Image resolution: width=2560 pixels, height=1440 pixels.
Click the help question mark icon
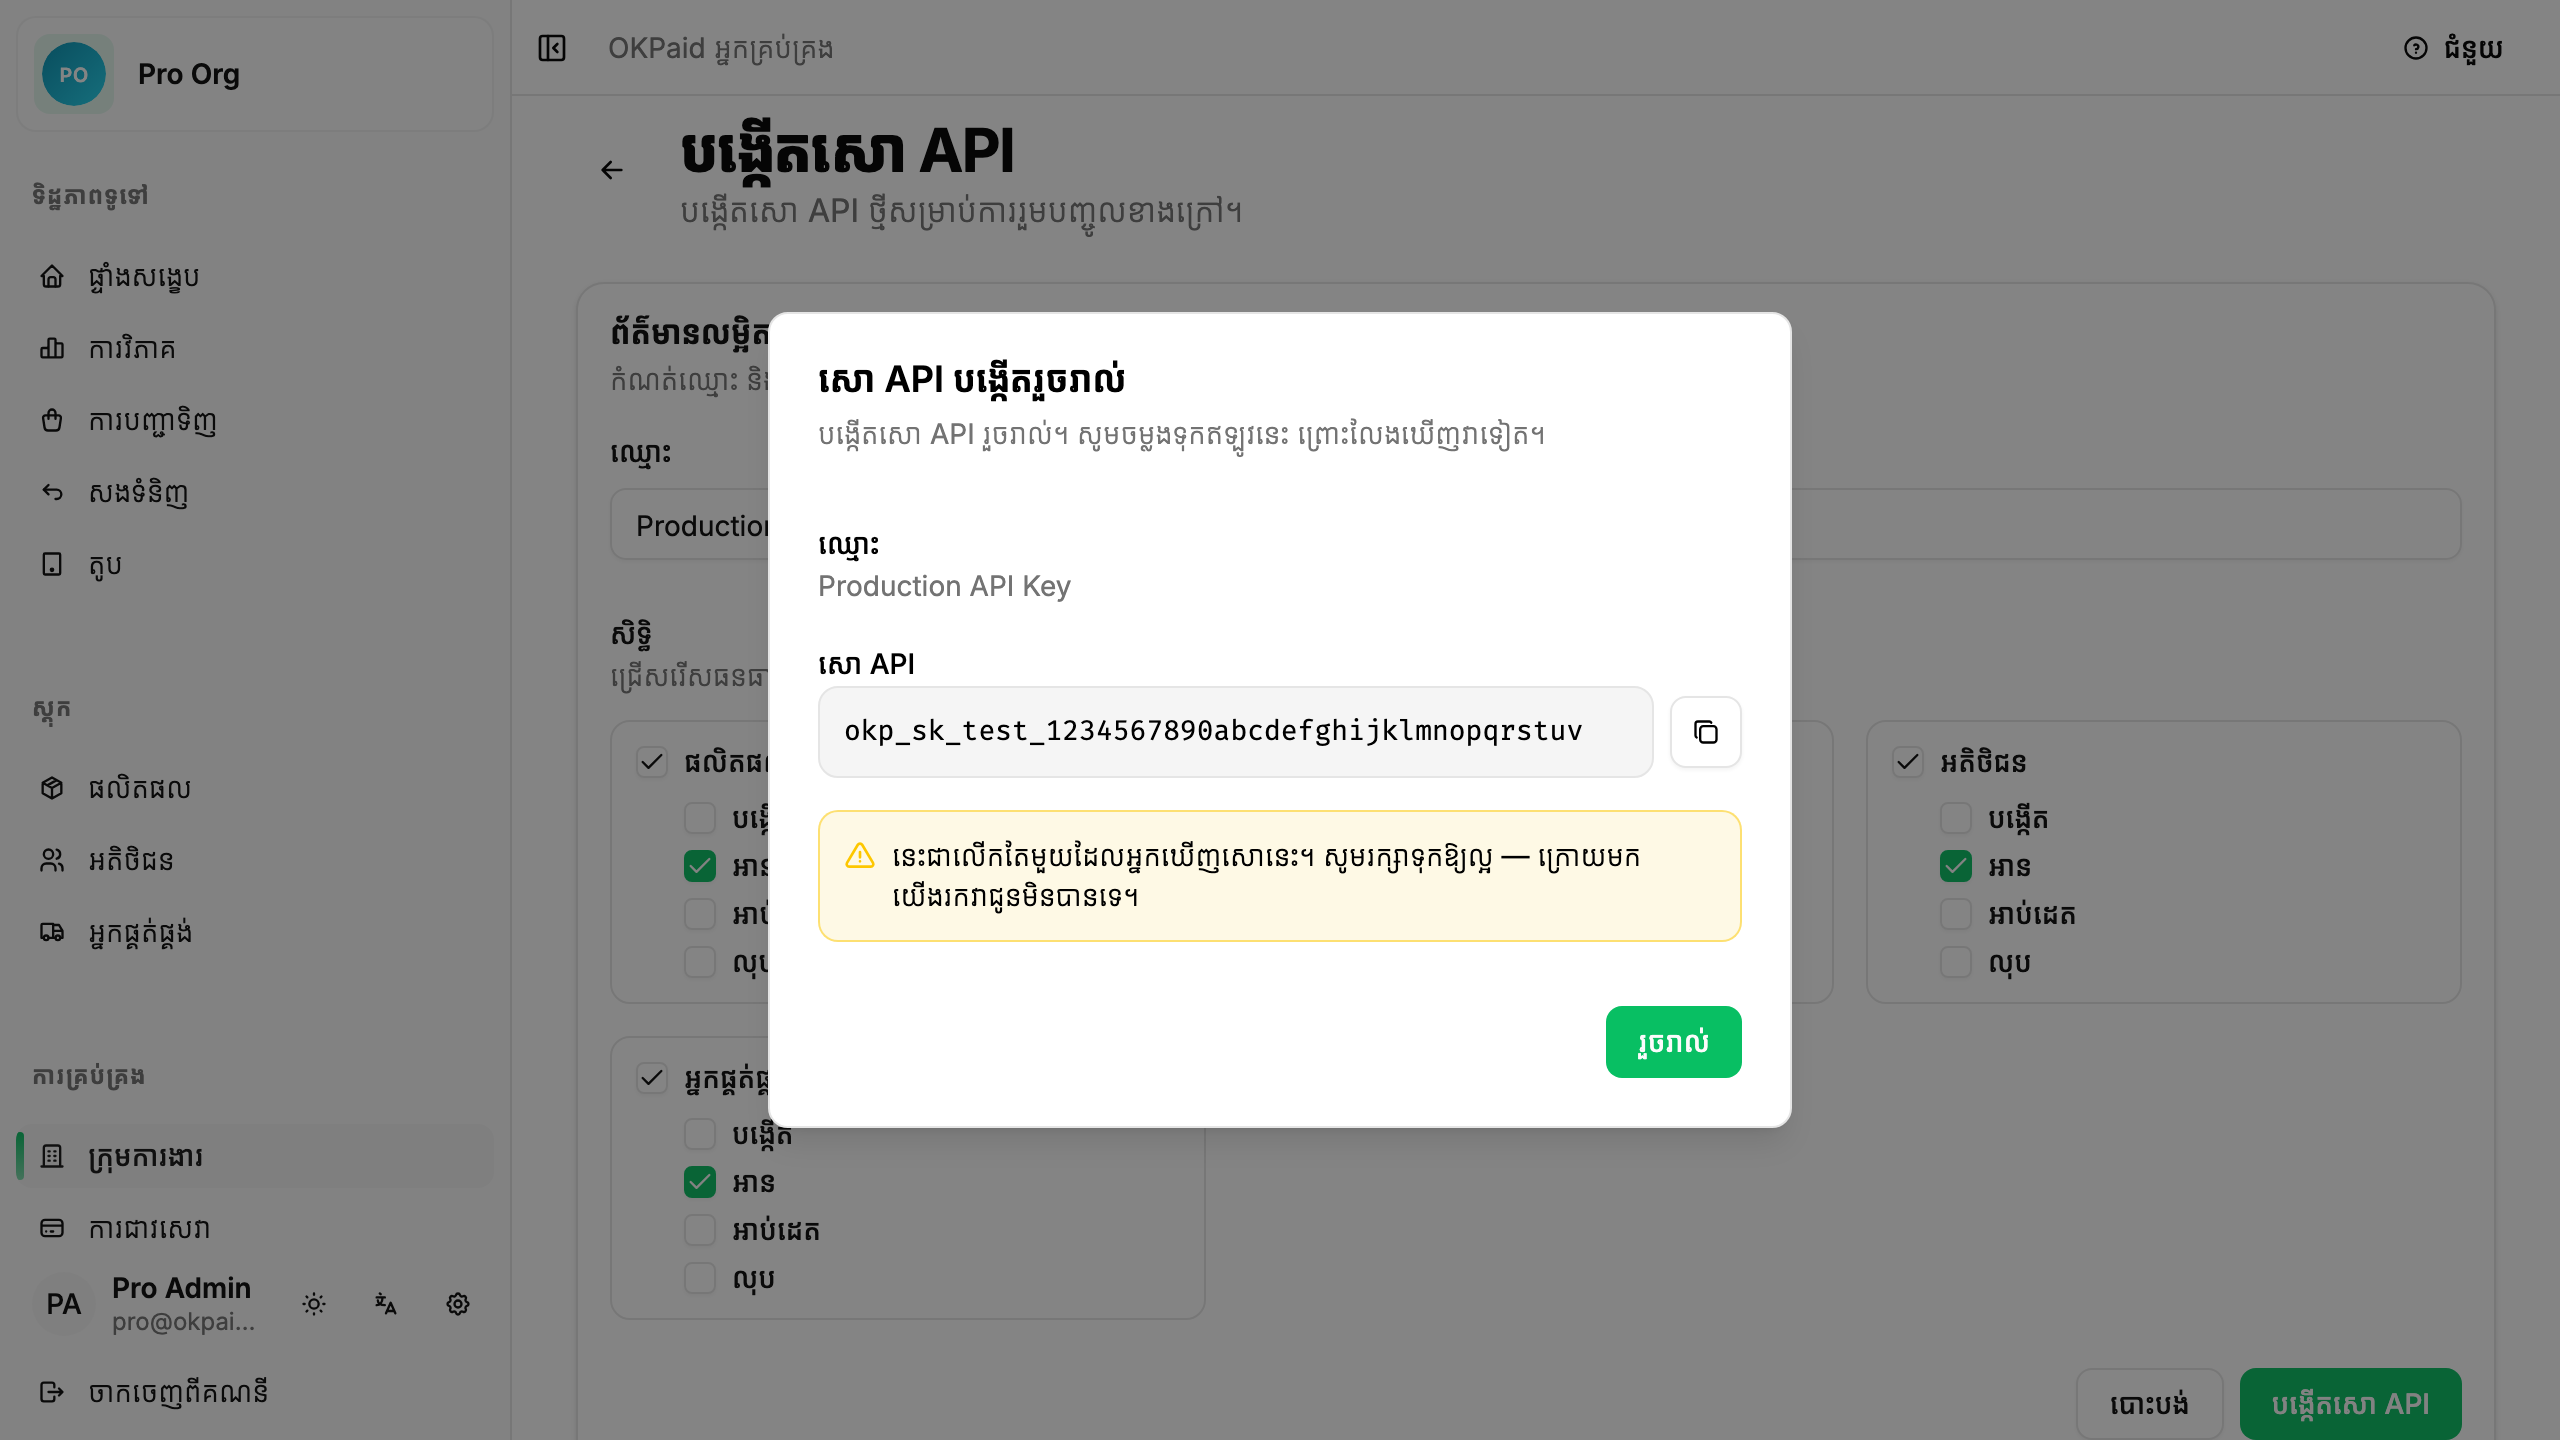coord(2416,48)
